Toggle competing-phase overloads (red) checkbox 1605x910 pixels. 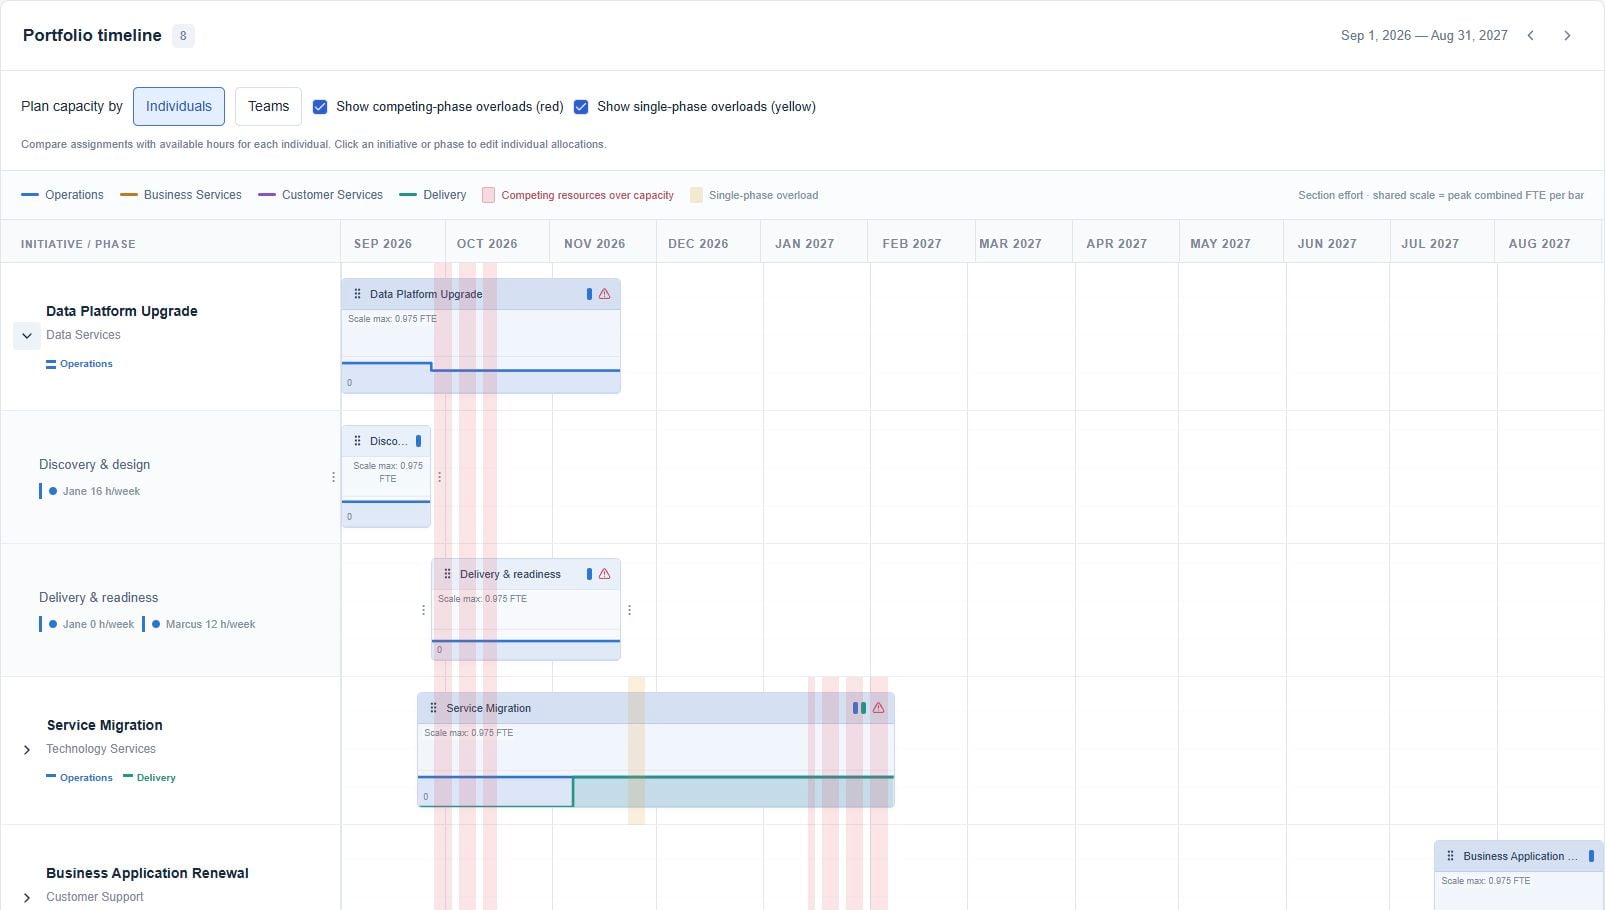pos(320,107)
